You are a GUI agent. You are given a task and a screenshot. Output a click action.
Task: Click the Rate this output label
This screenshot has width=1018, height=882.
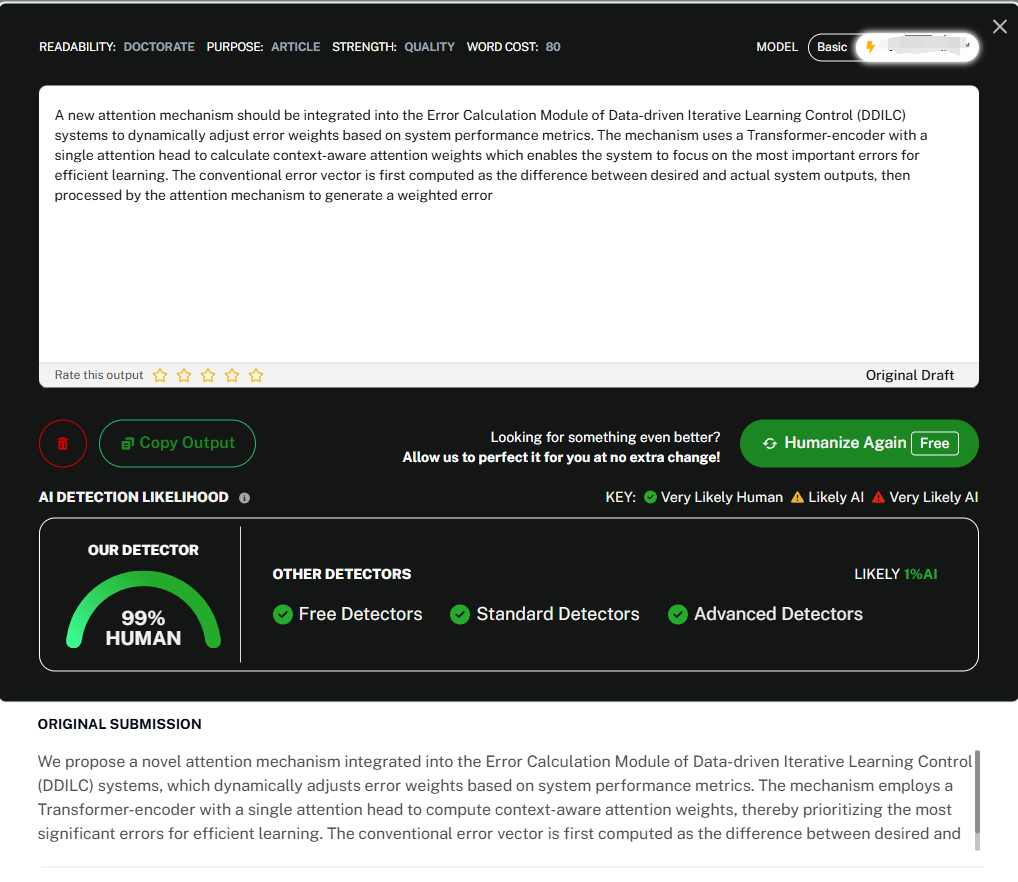tap(99, 375)
